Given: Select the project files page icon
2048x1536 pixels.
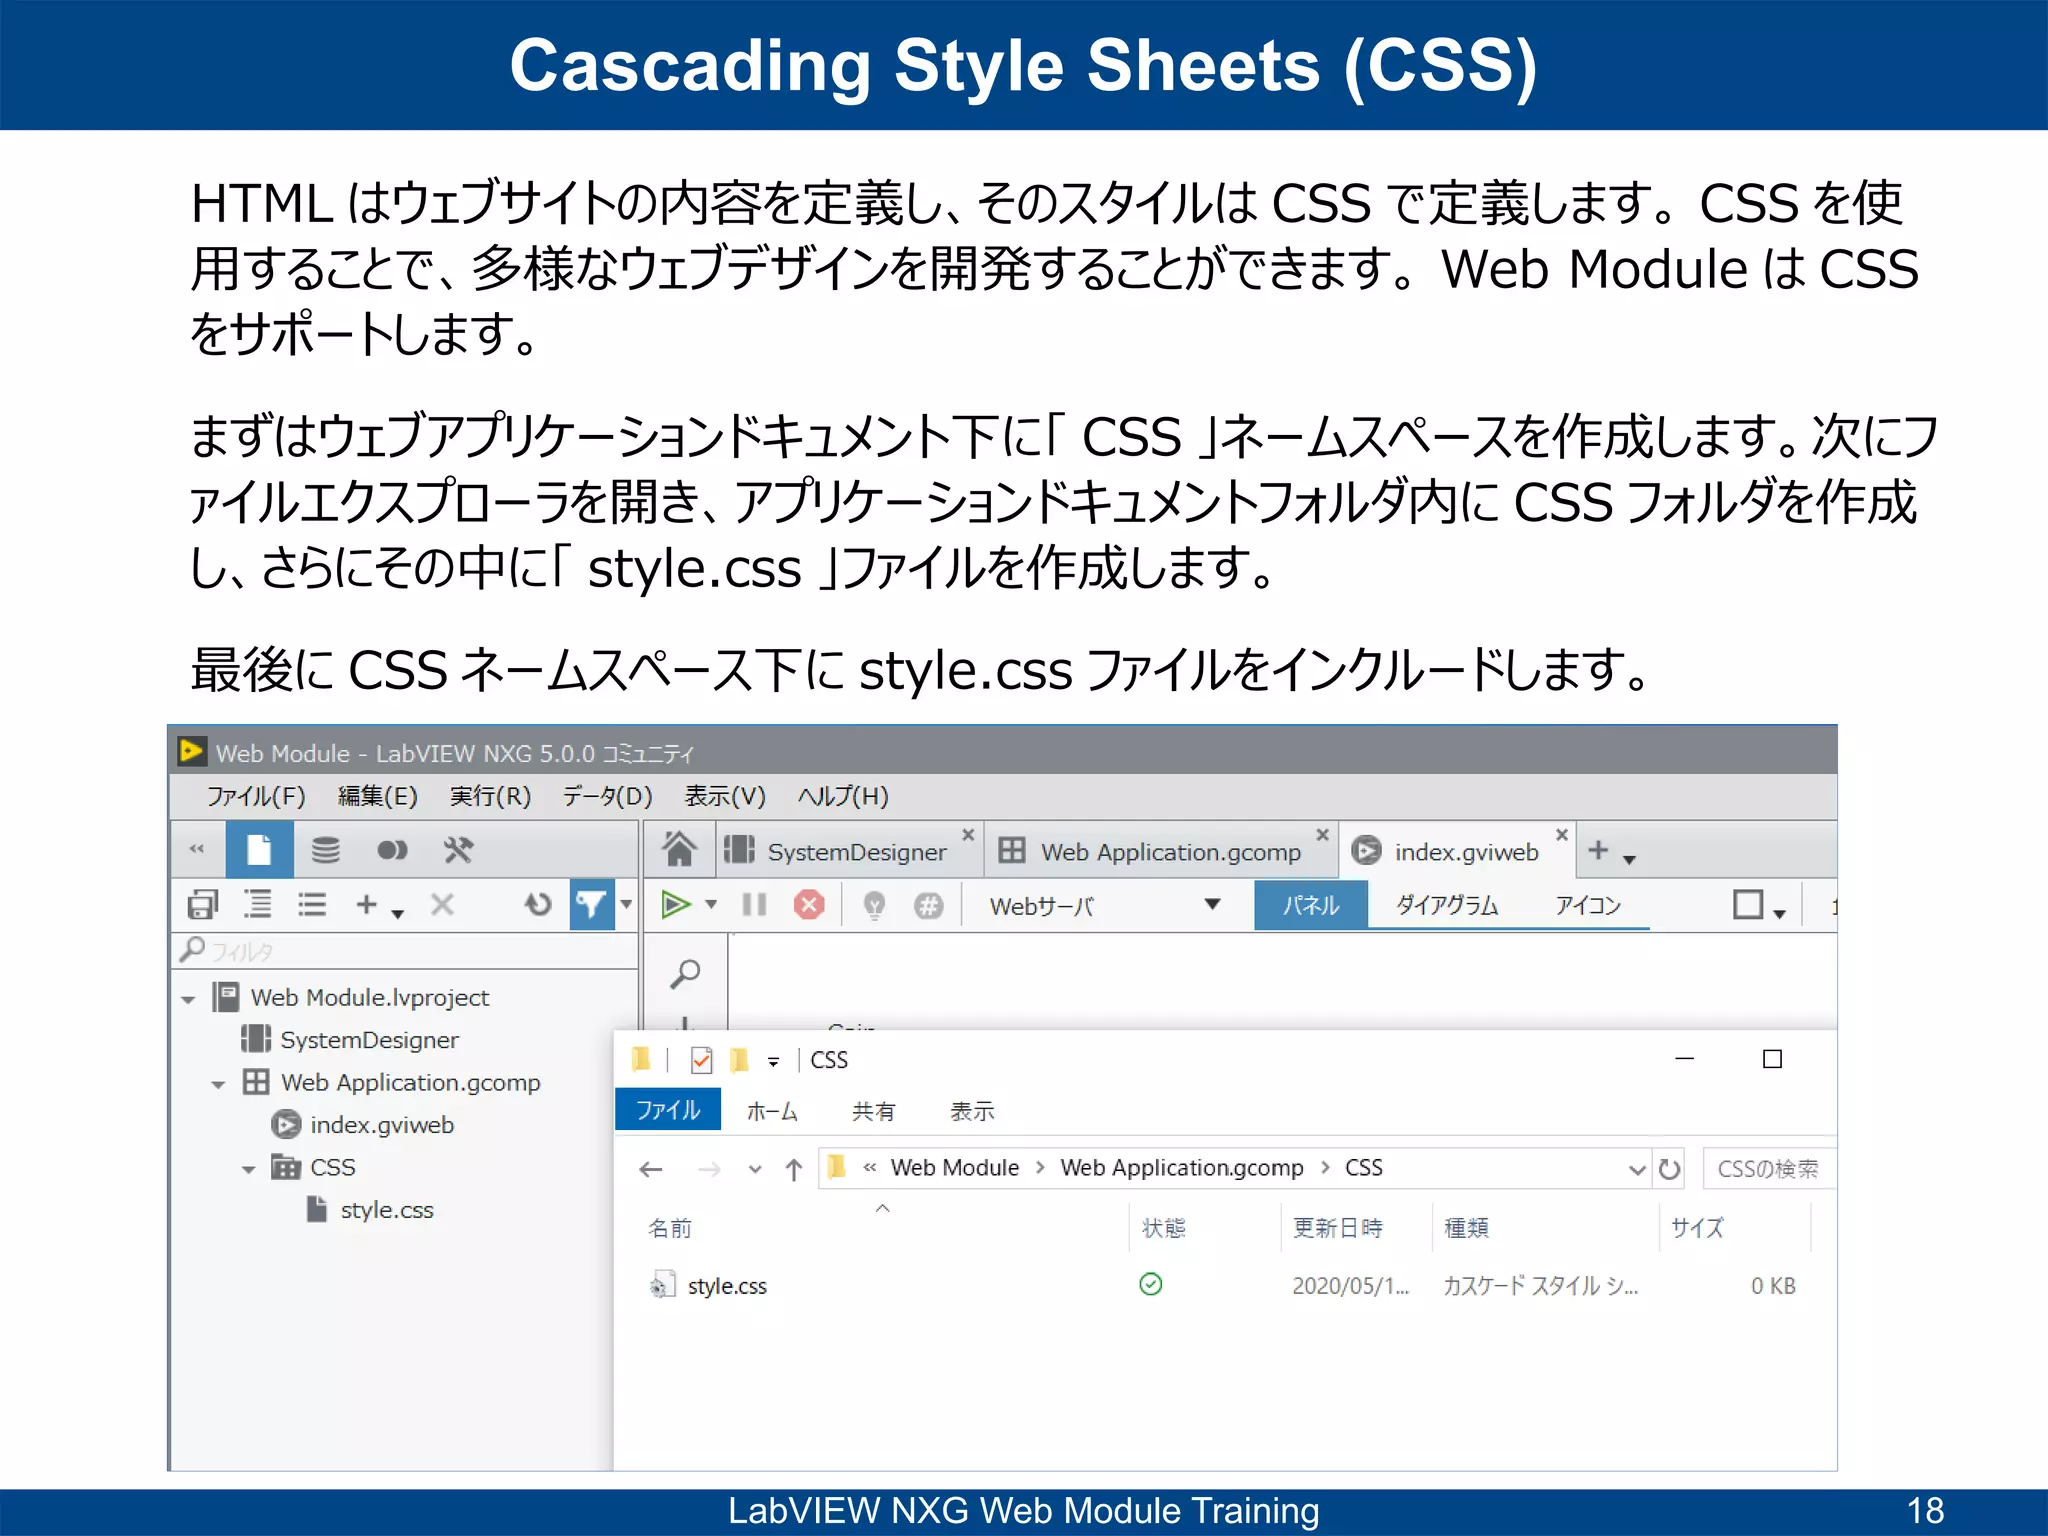Looking at the screenshot, I should pos(259,850).
